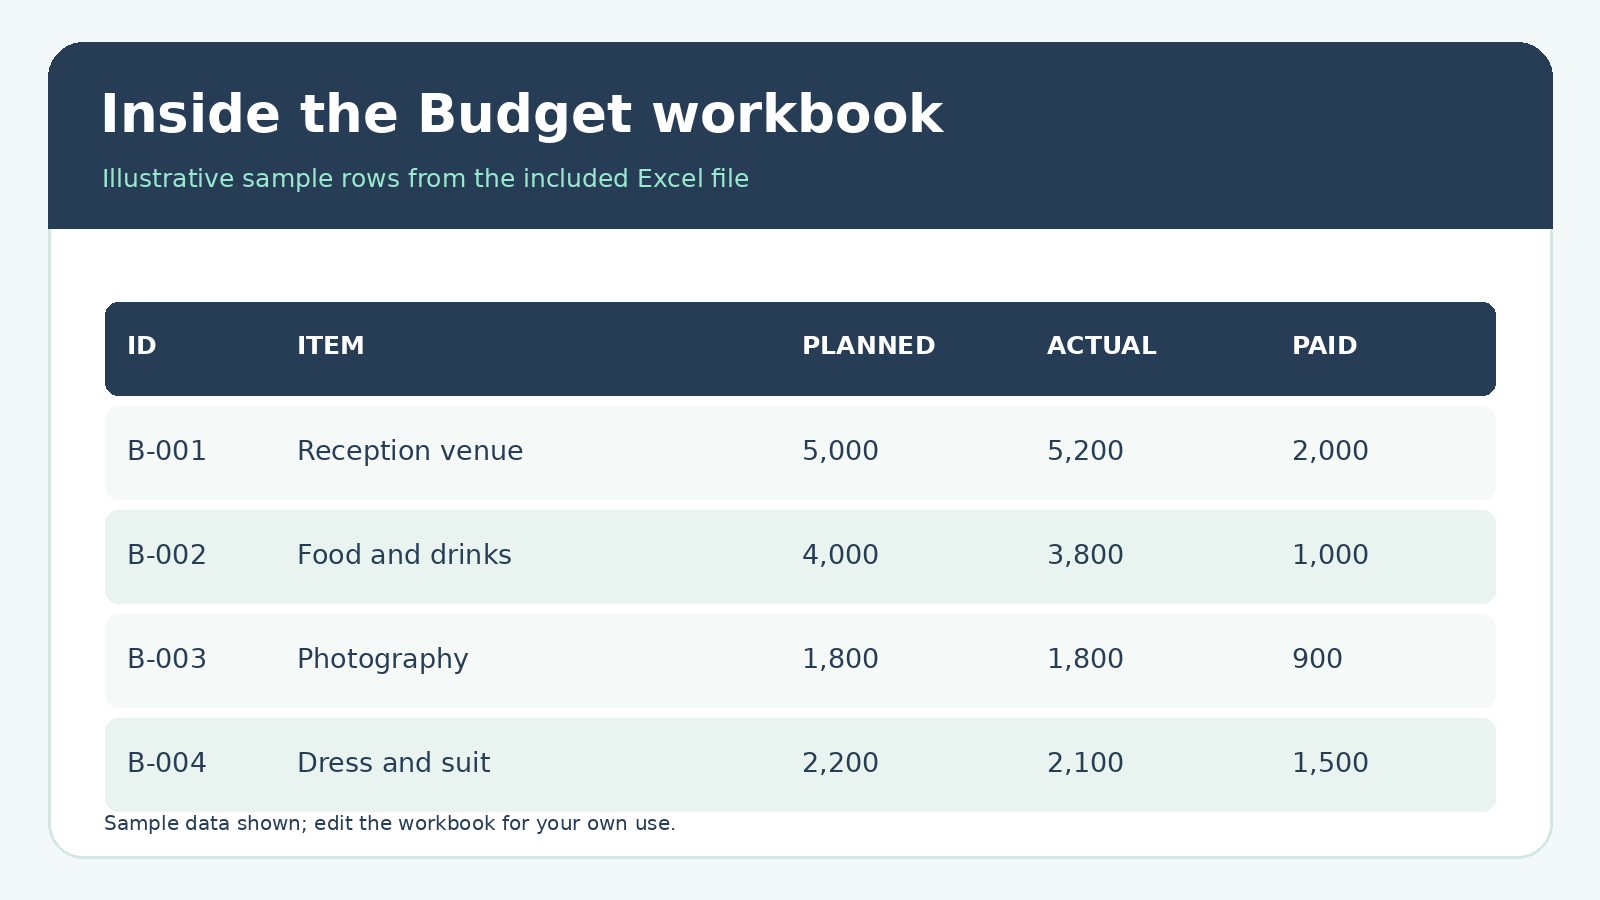The image size is (1600, 900).
Task: Click the Photography planned value 1,800
Action: point(840,659)
